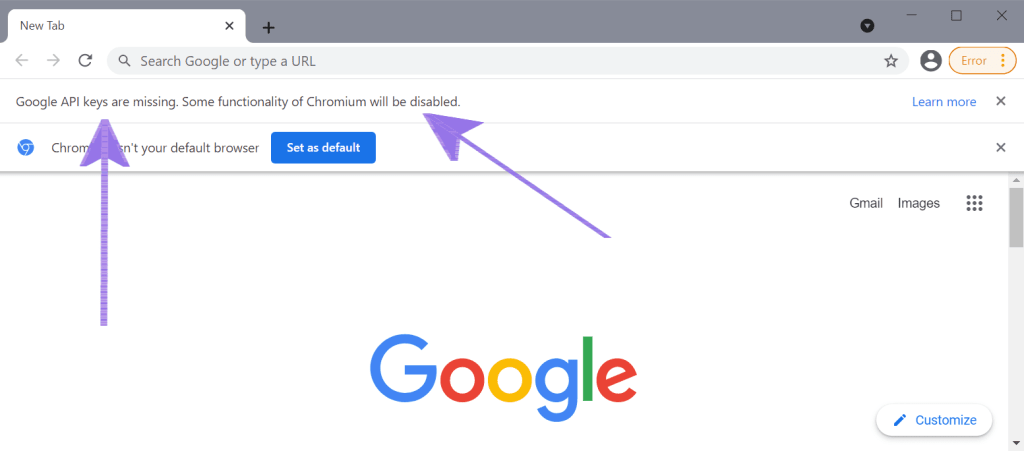
Task: Bookmark this tab with the star icon
Action: (891, 61)
